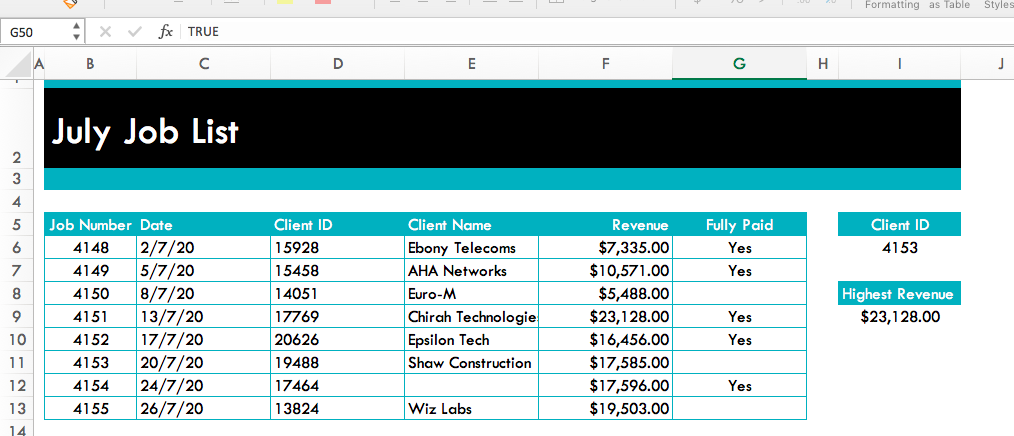Select column F header
The image size is (1014, 436).
pos(605,64)
